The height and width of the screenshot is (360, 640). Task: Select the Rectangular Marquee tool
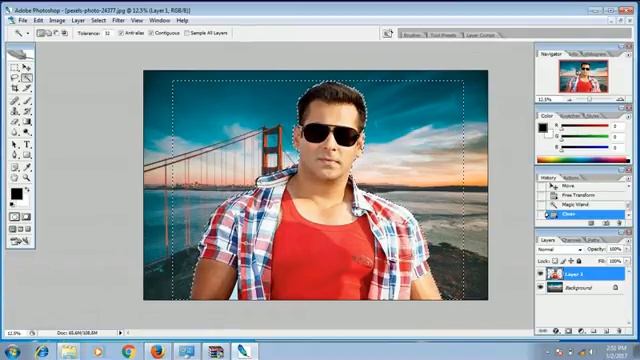pyautogui.click(x=15, y=67)
